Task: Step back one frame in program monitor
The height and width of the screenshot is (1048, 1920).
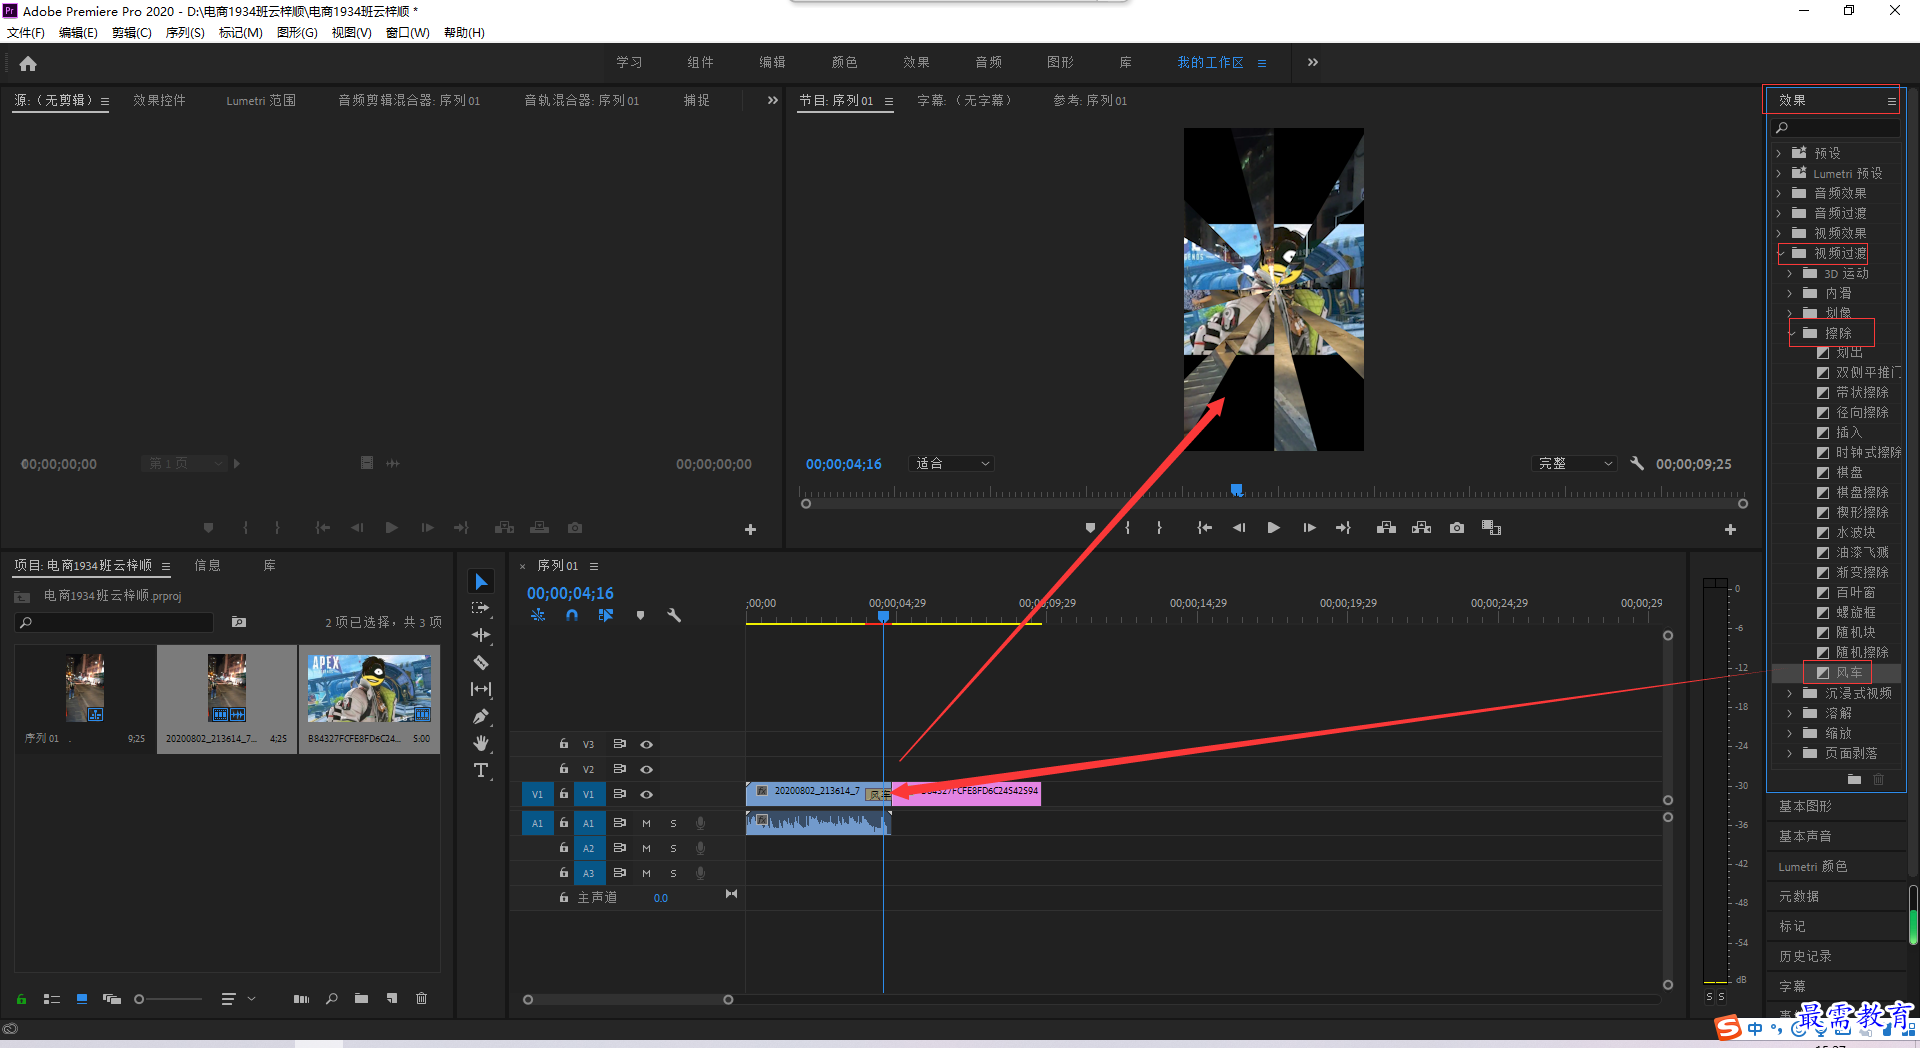Action: [1239, 528]
